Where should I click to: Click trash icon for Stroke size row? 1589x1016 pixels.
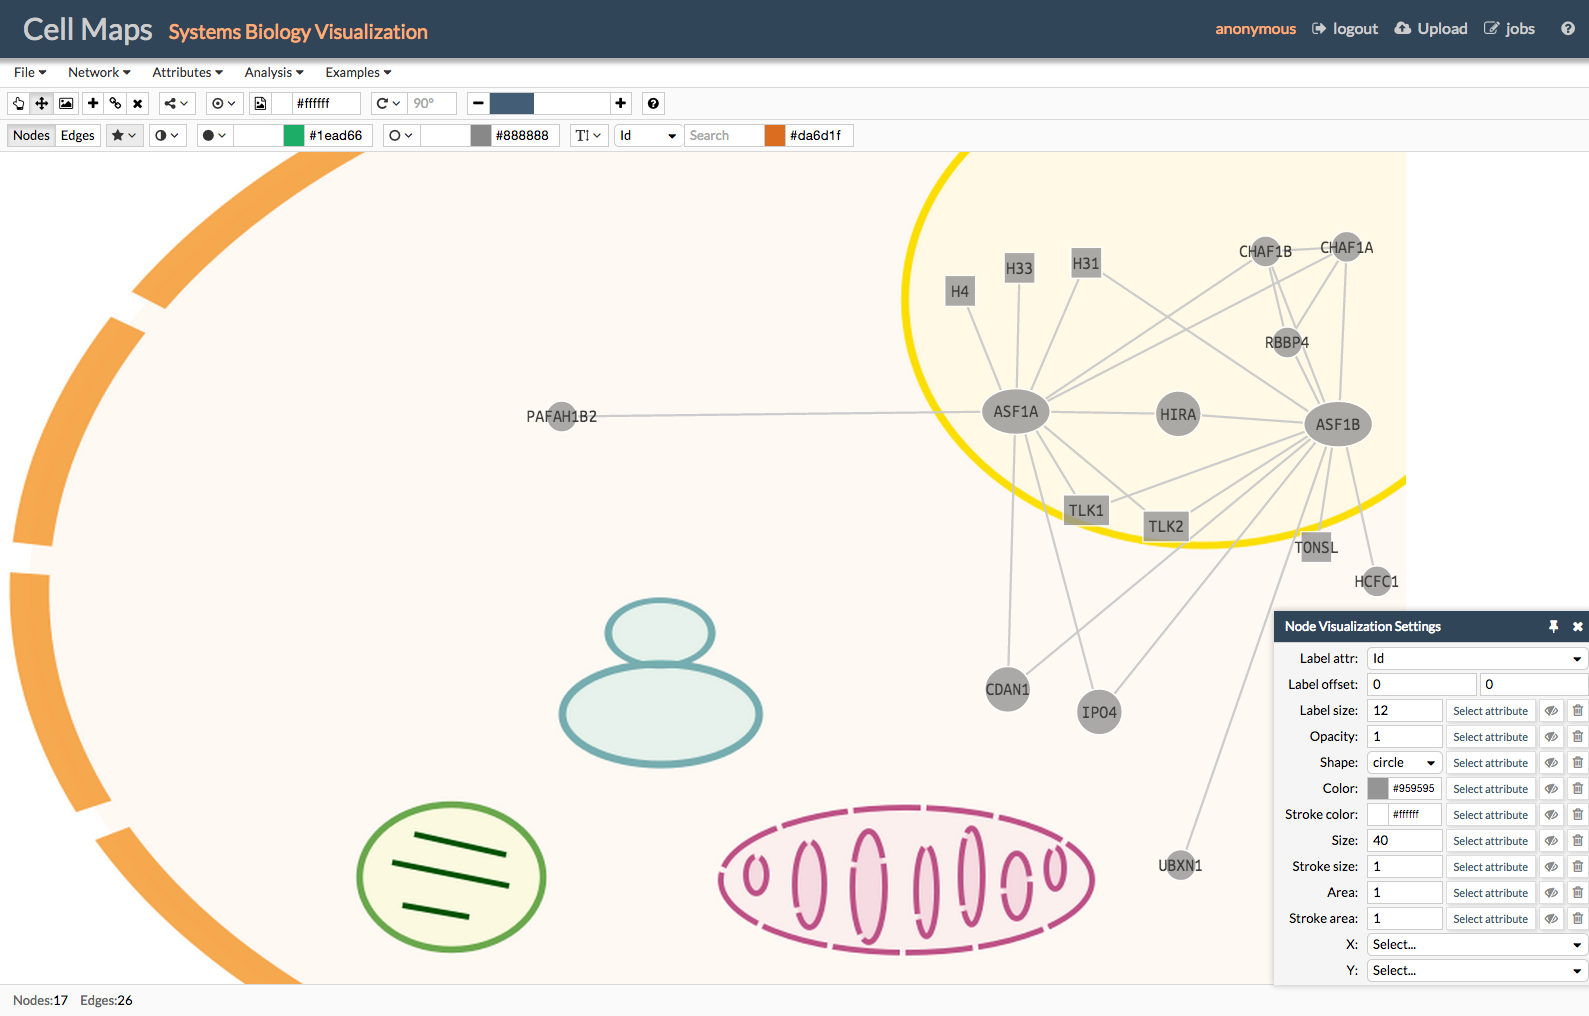[x=1577, y=867]
